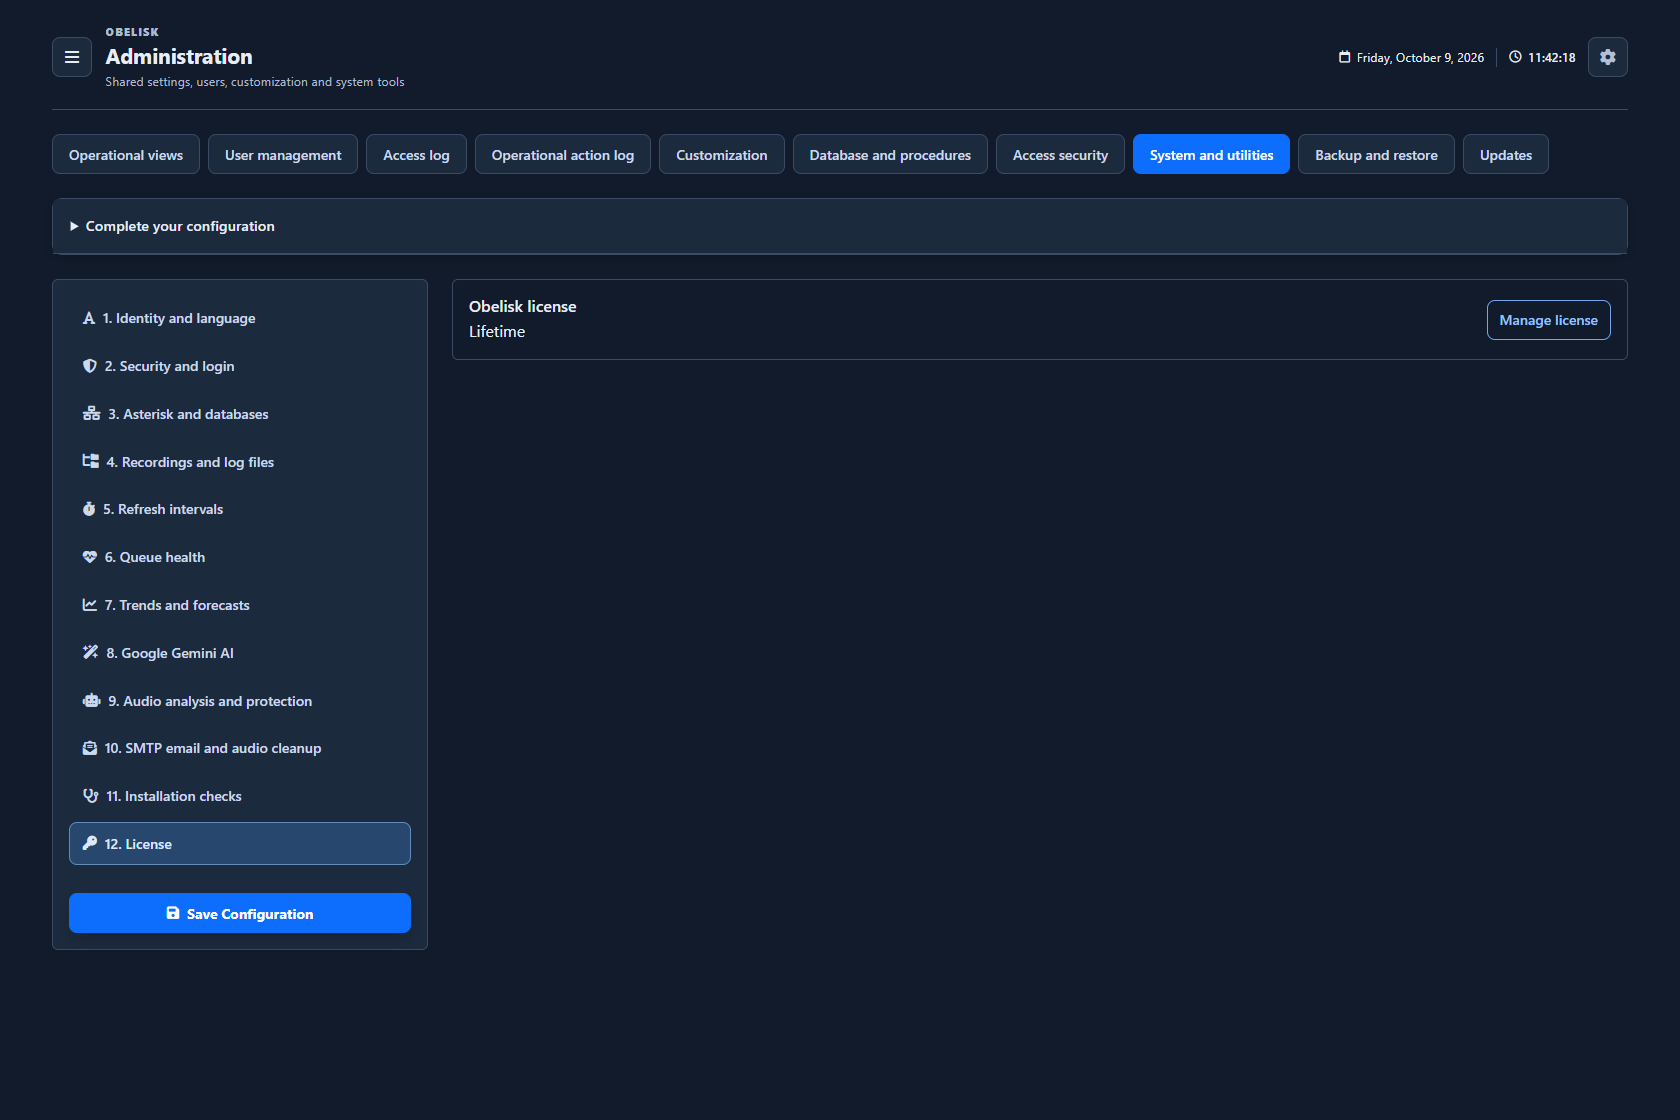The height and width of the screenshot is (1120, 1680).
Task: Open the gear settings icon
Action: click(1607, 57)
